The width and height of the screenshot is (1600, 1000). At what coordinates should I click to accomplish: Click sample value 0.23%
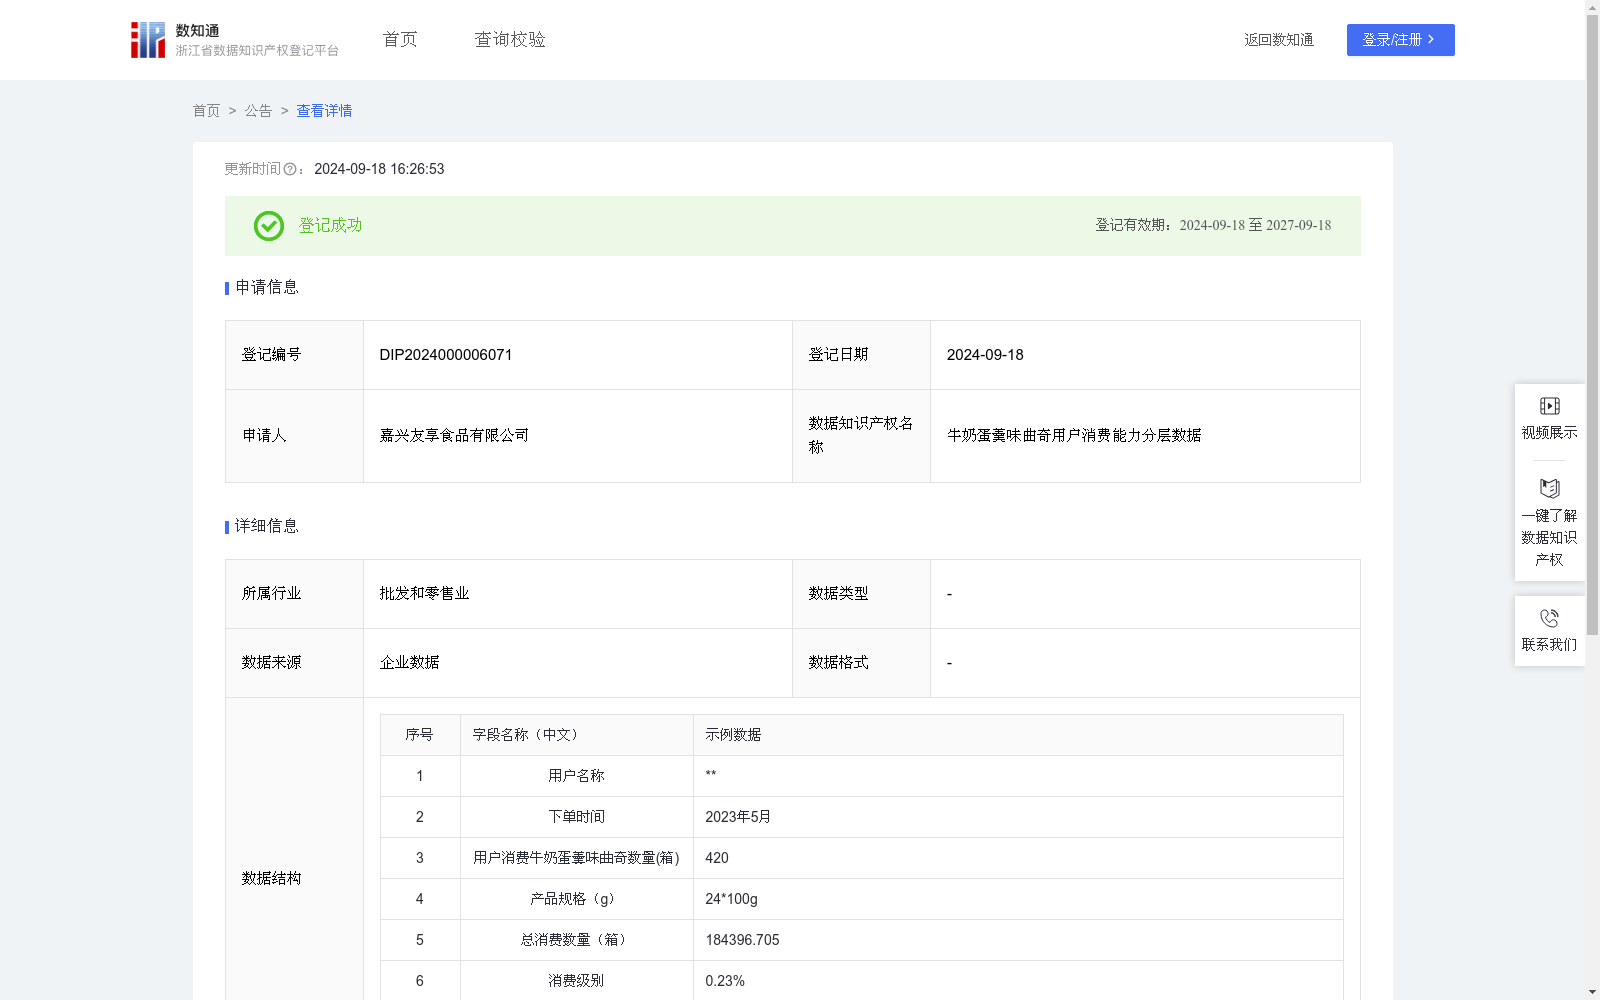[x=725, y=981]
